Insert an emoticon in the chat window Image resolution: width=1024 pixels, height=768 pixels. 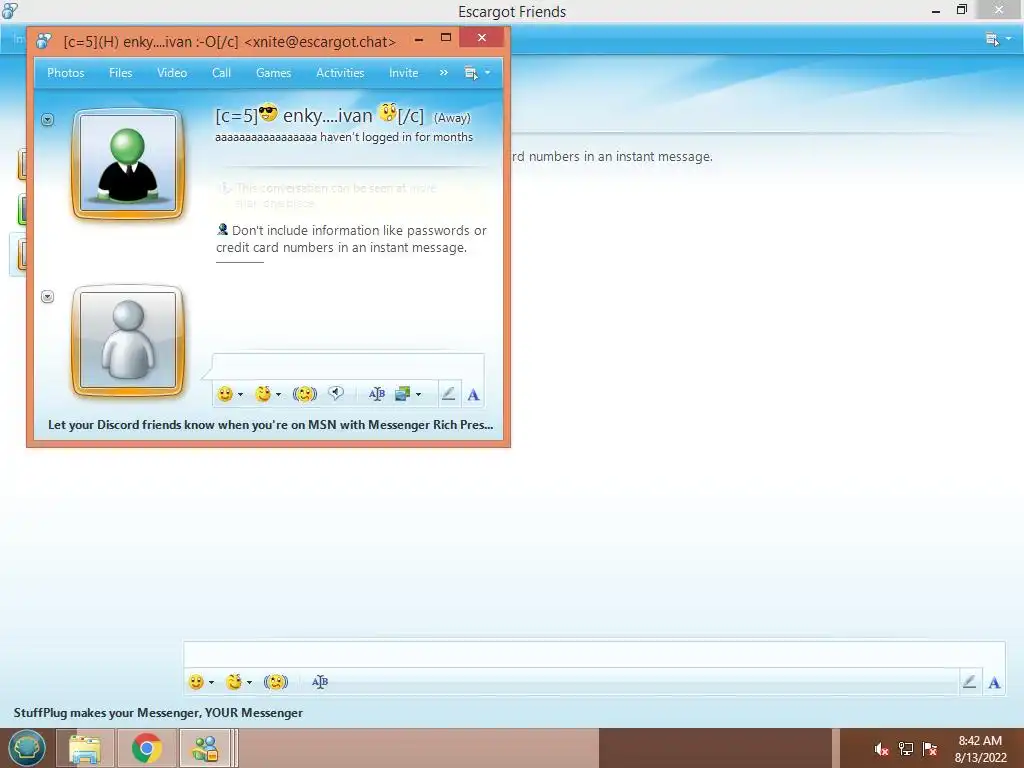(x=225, y=394)
